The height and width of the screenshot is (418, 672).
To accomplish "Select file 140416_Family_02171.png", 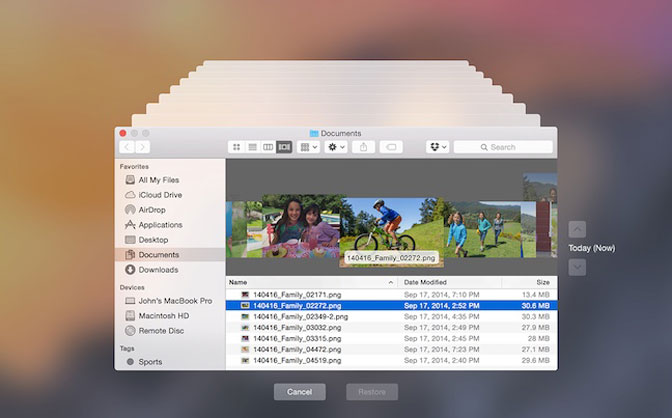I will pyautogui.click(x=391, y=295).
